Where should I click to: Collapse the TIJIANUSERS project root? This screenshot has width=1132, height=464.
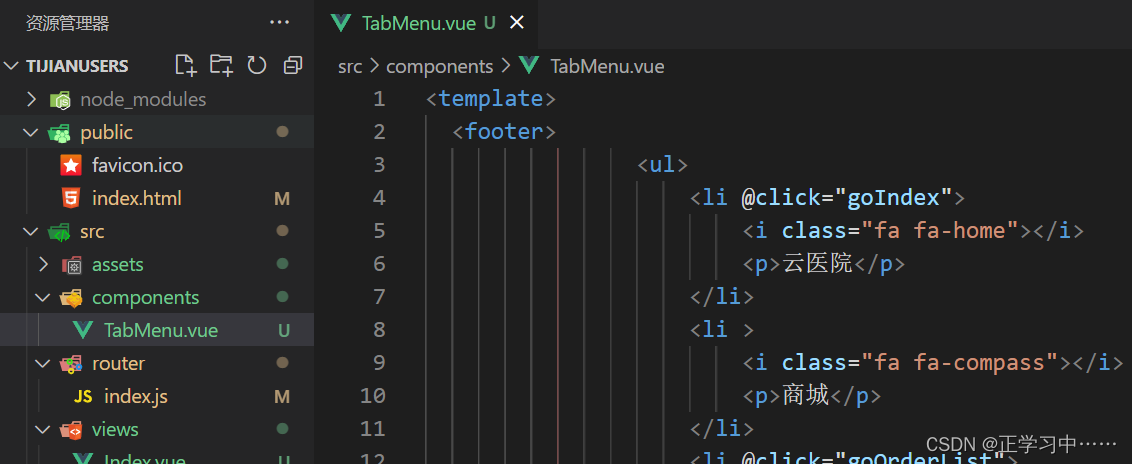click(11, 66)
